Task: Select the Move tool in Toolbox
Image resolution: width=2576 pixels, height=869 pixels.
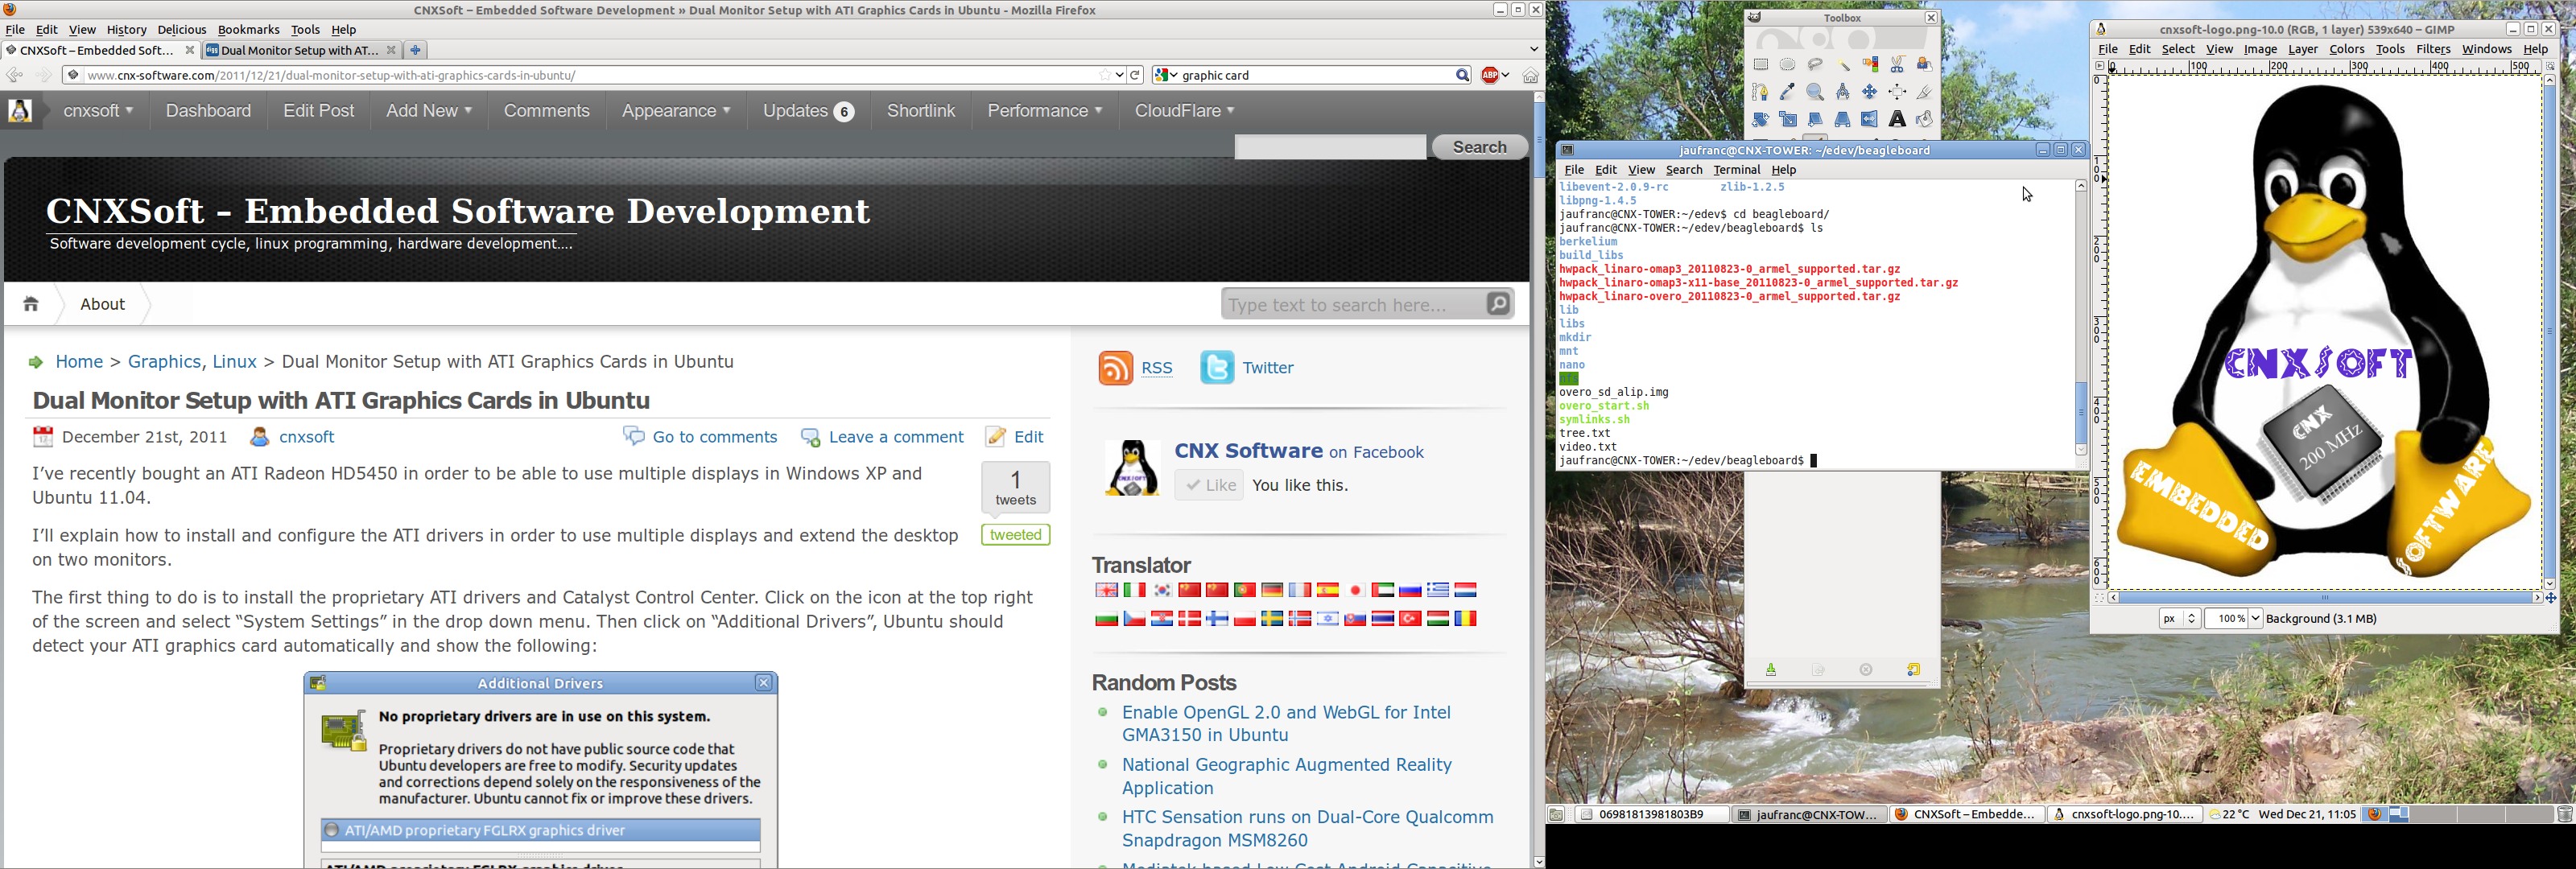Action: [x=1870, y=92]
